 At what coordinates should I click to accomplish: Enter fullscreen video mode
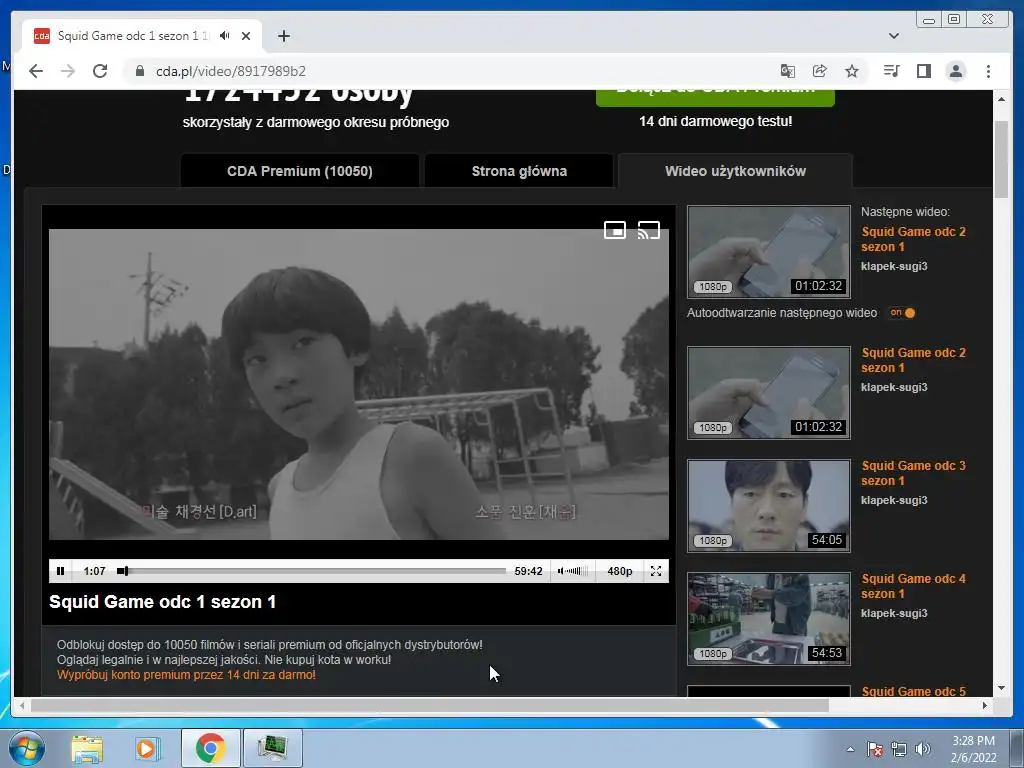656,571
